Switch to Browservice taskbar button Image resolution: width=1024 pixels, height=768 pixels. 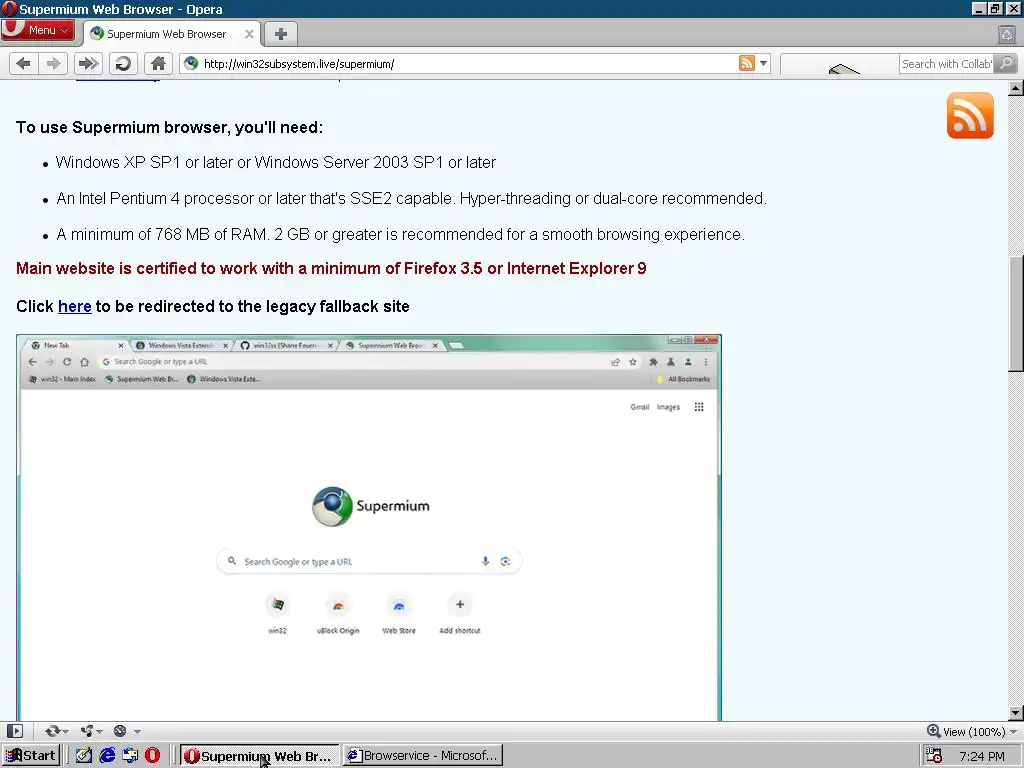pyautogui.click(x=423, y=756)
